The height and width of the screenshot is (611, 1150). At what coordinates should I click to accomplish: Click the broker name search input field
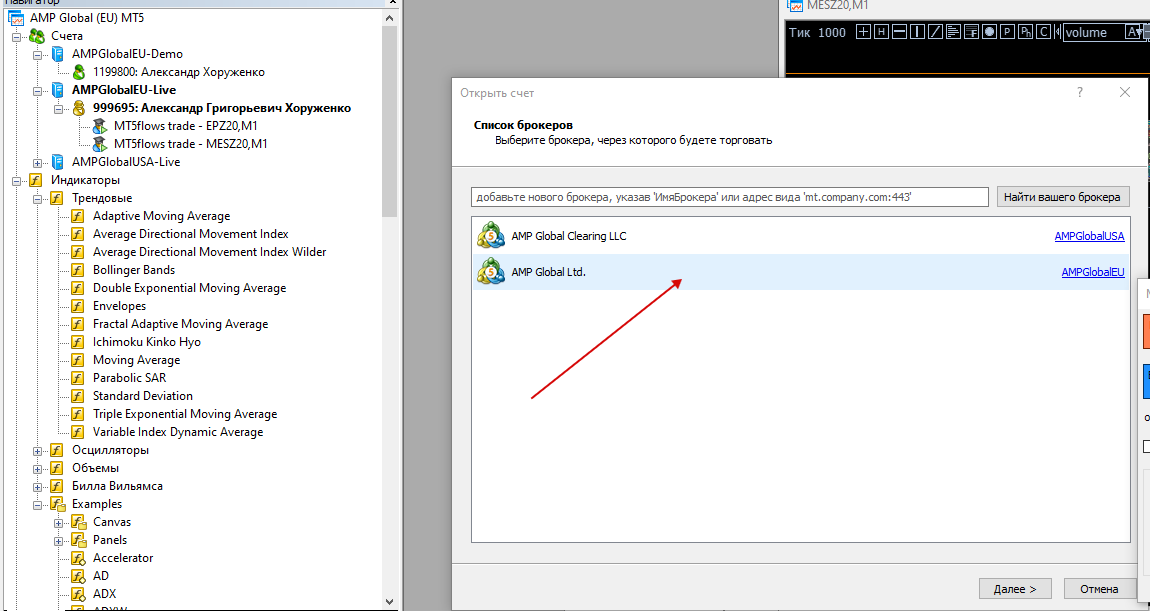click(730, 197)
